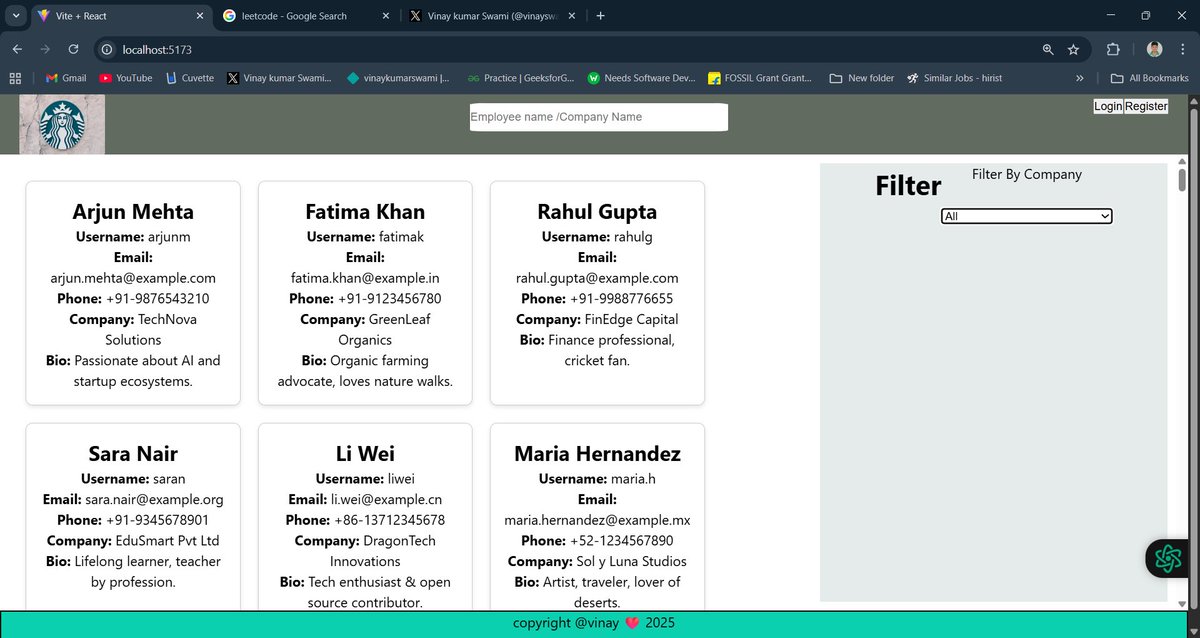Open the FOSSIL Grant bookmark

click(x=761, y=78)
